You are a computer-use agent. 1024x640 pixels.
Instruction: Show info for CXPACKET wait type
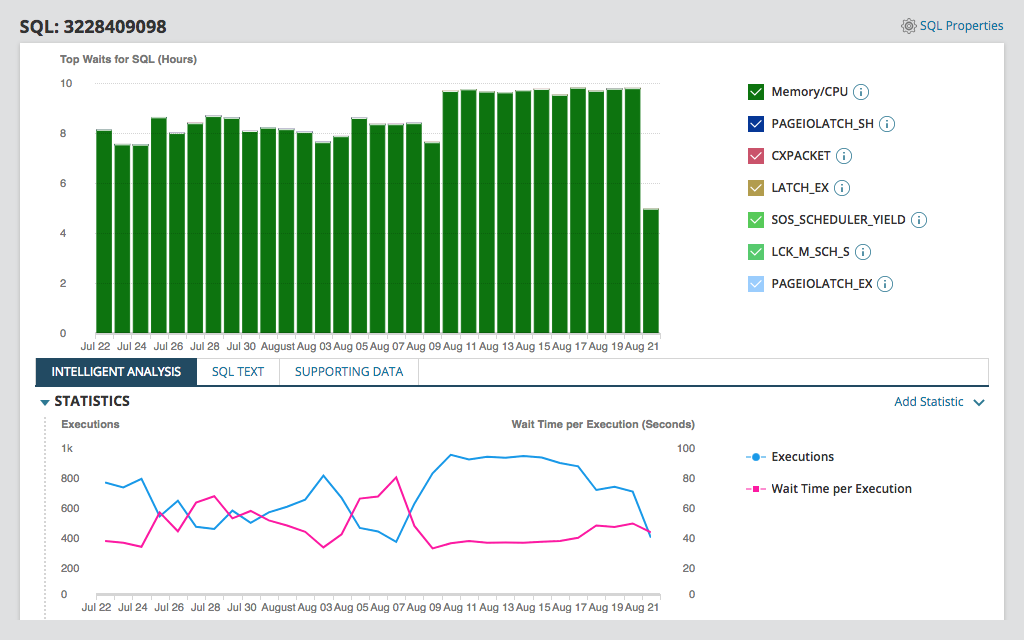point(843,156)
